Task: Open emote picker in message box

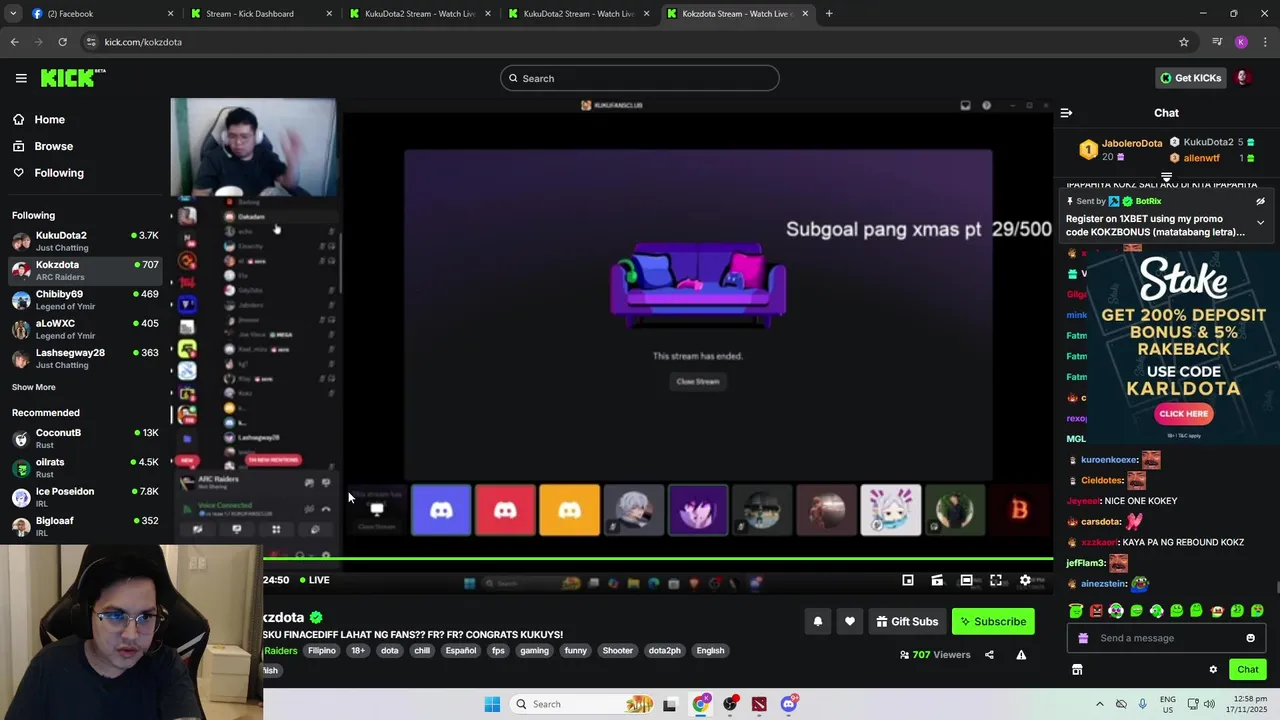Action: pos(1250,638)
